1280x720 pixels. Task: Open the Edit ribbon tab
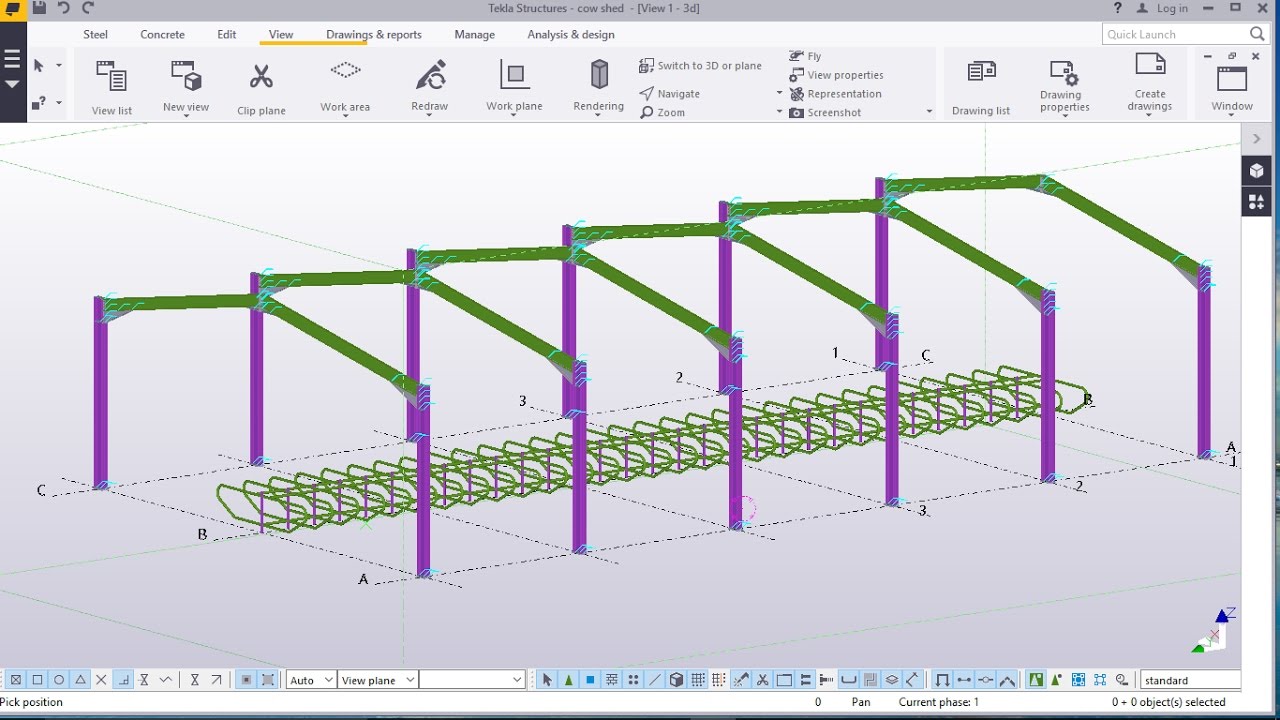[227, 34]
